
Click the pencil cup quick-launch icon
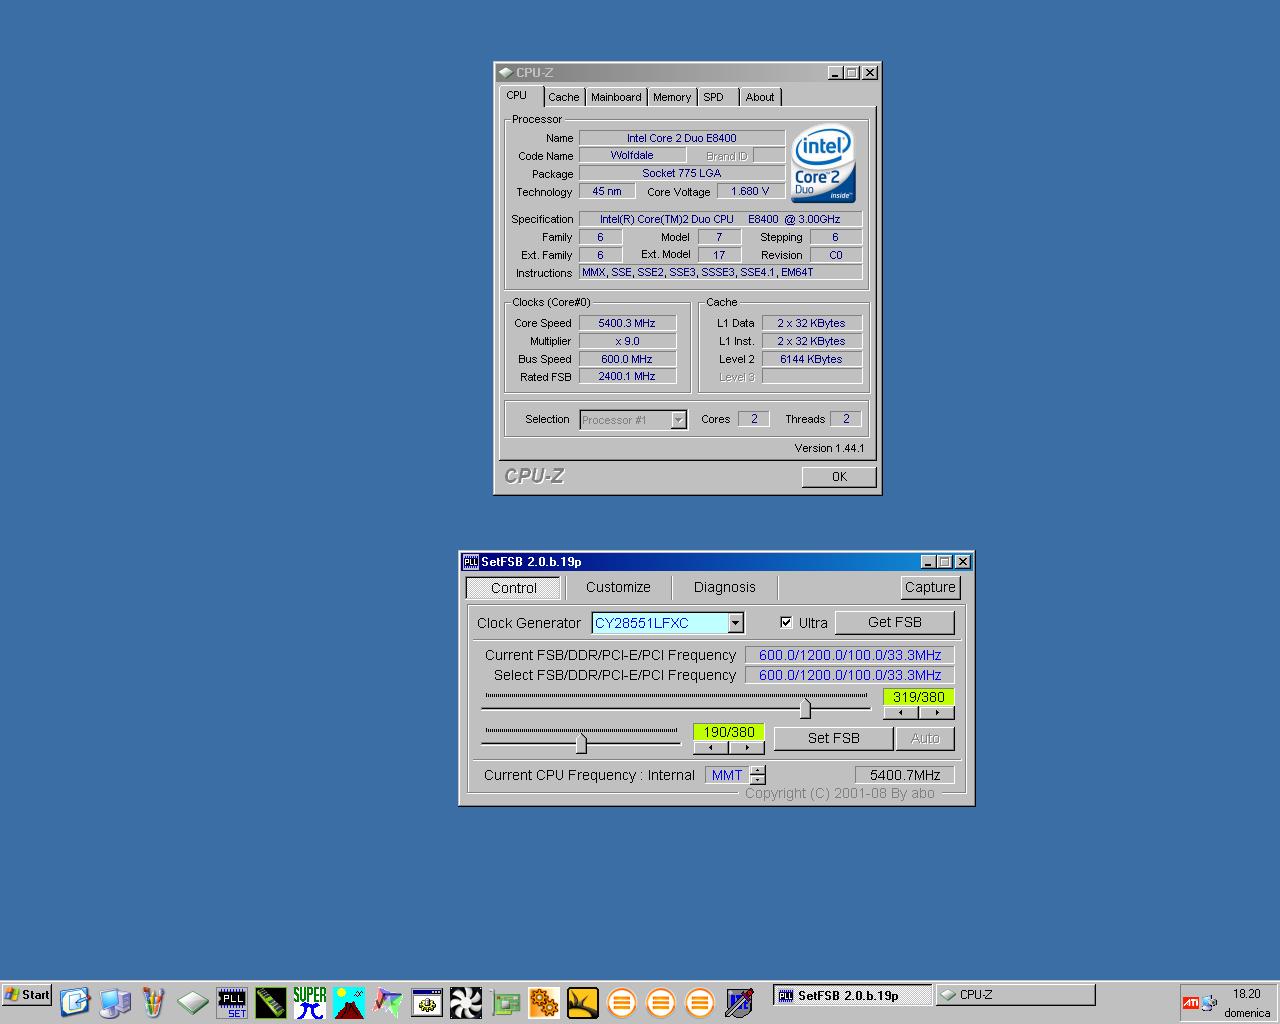click(x=153, y=1002)
